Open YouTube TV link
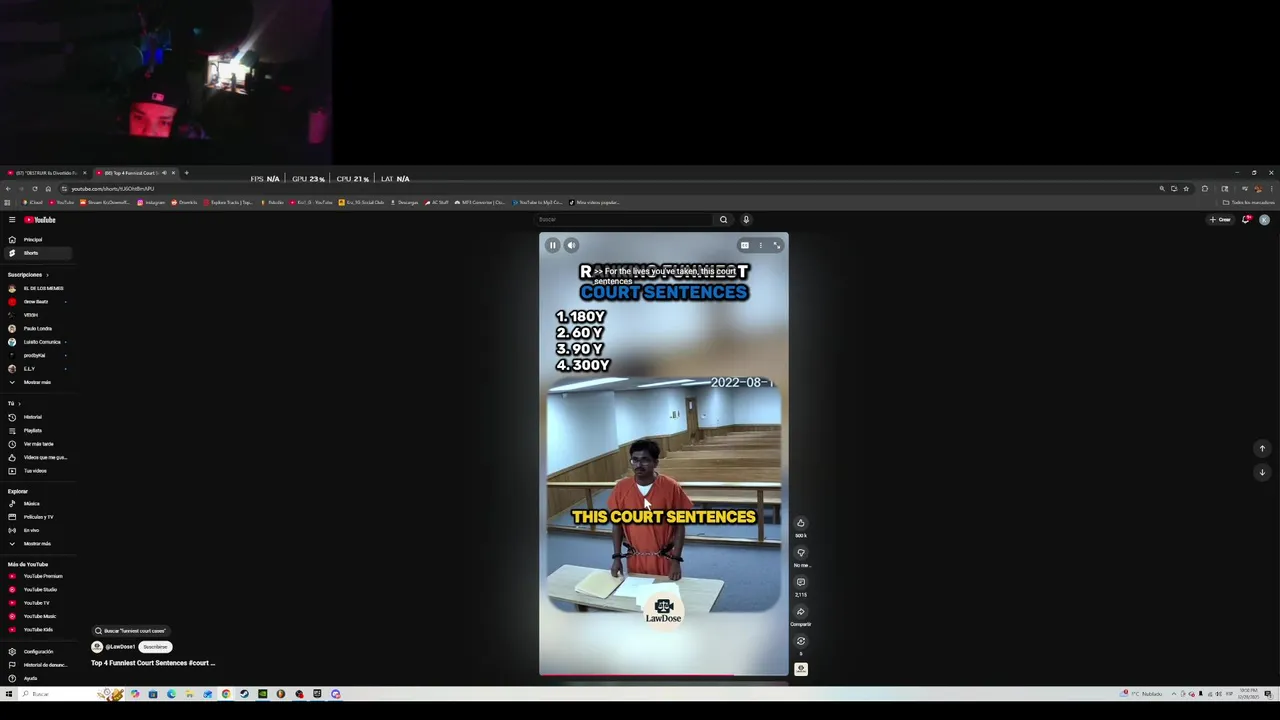This screenshot has height=720, width=1280. tap(37, 603)
